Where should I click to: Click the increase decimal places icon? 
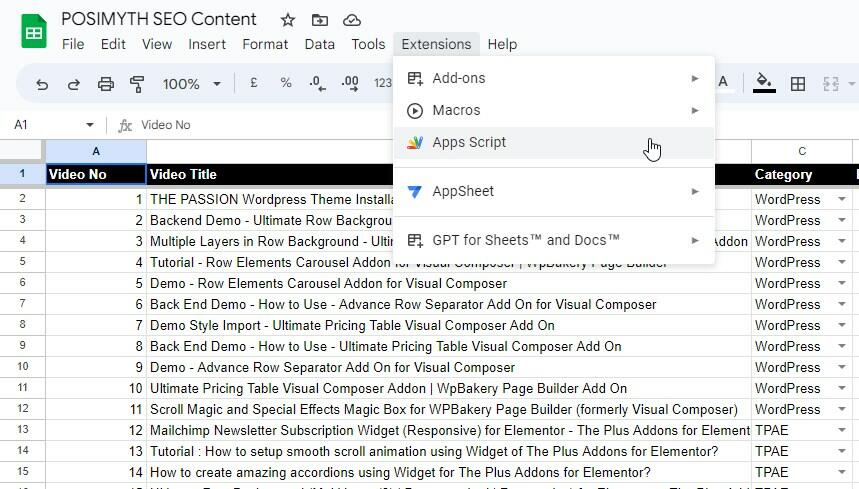(x=350, y=83)
